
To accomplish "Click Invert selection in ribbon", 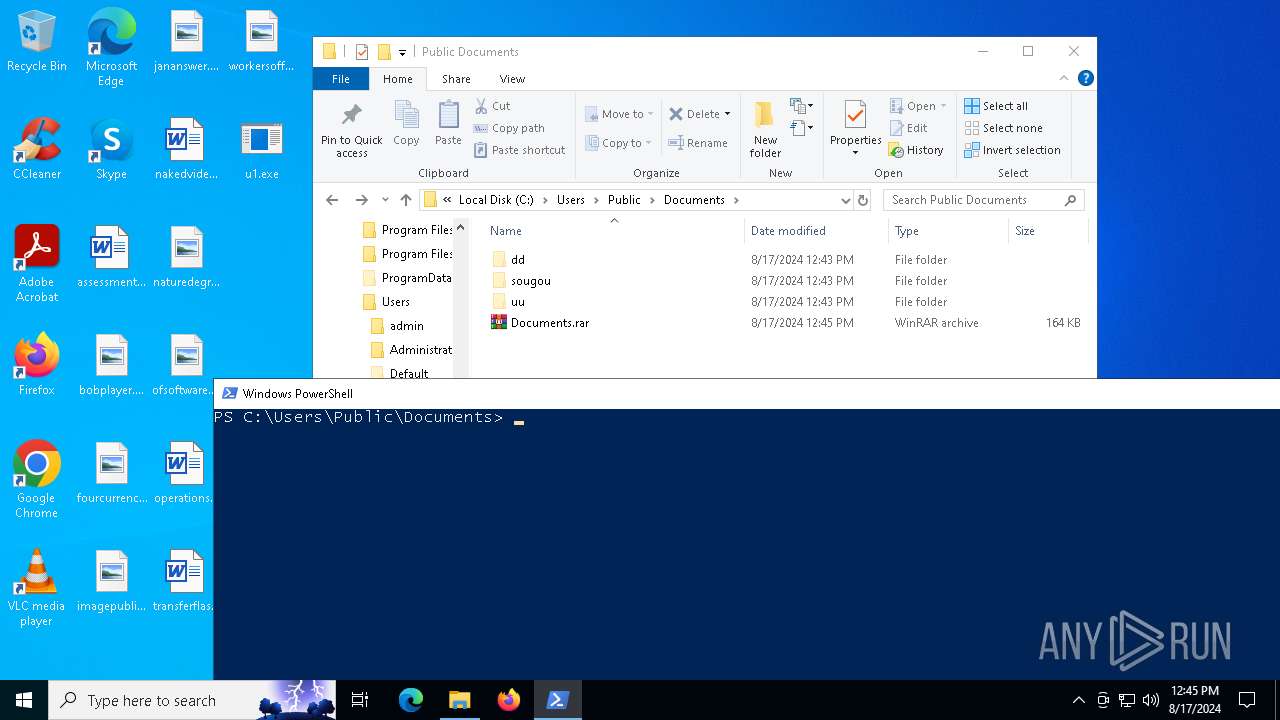I will 1012,150.
